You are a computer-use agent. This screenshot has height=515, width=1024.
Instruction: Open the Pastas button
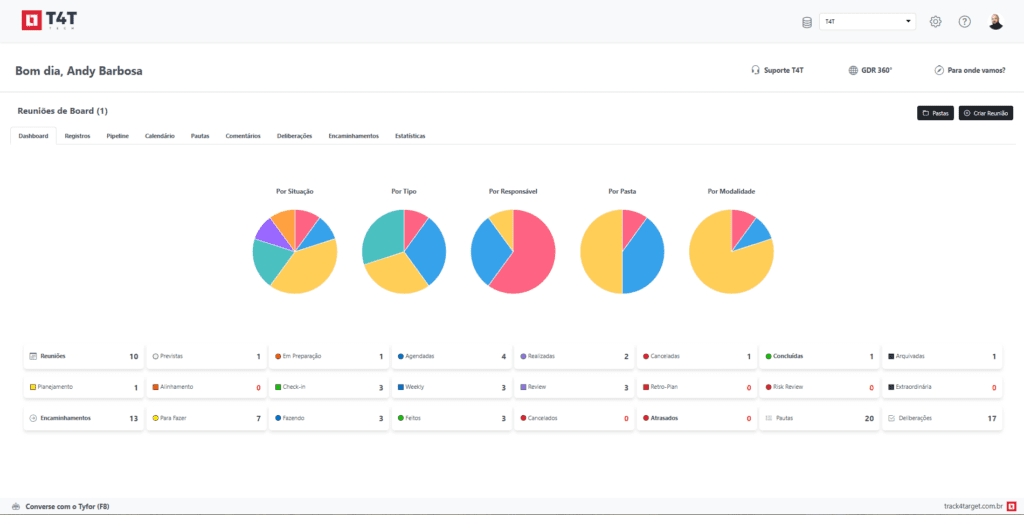click(x=935, y=114)
